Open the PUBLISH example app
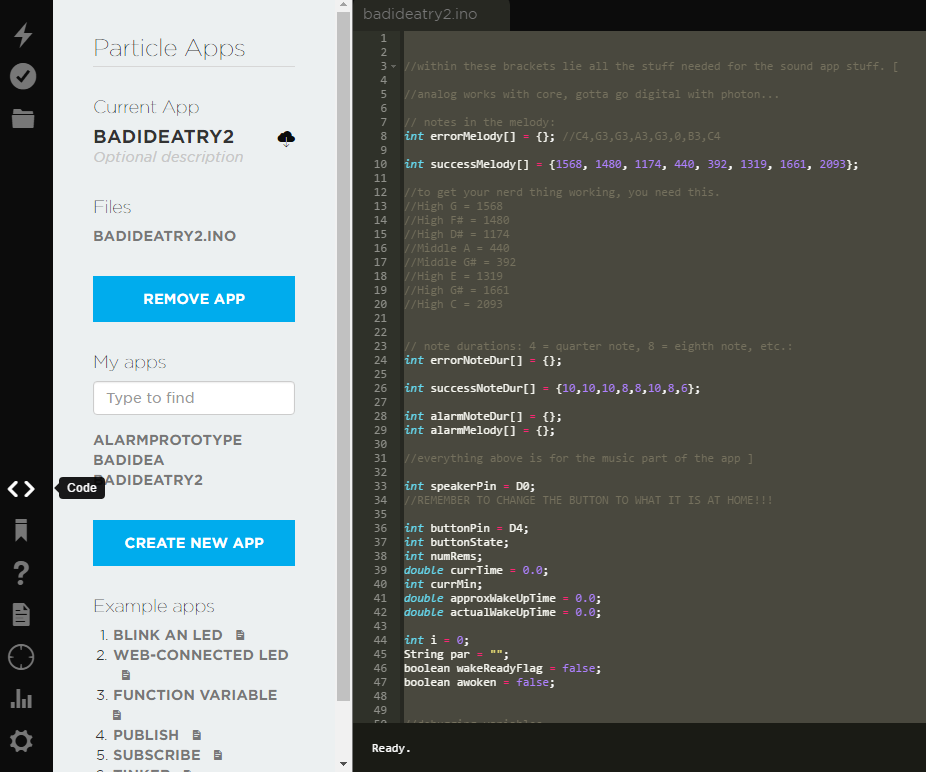926x772 pixels. (x=146, y=735)
